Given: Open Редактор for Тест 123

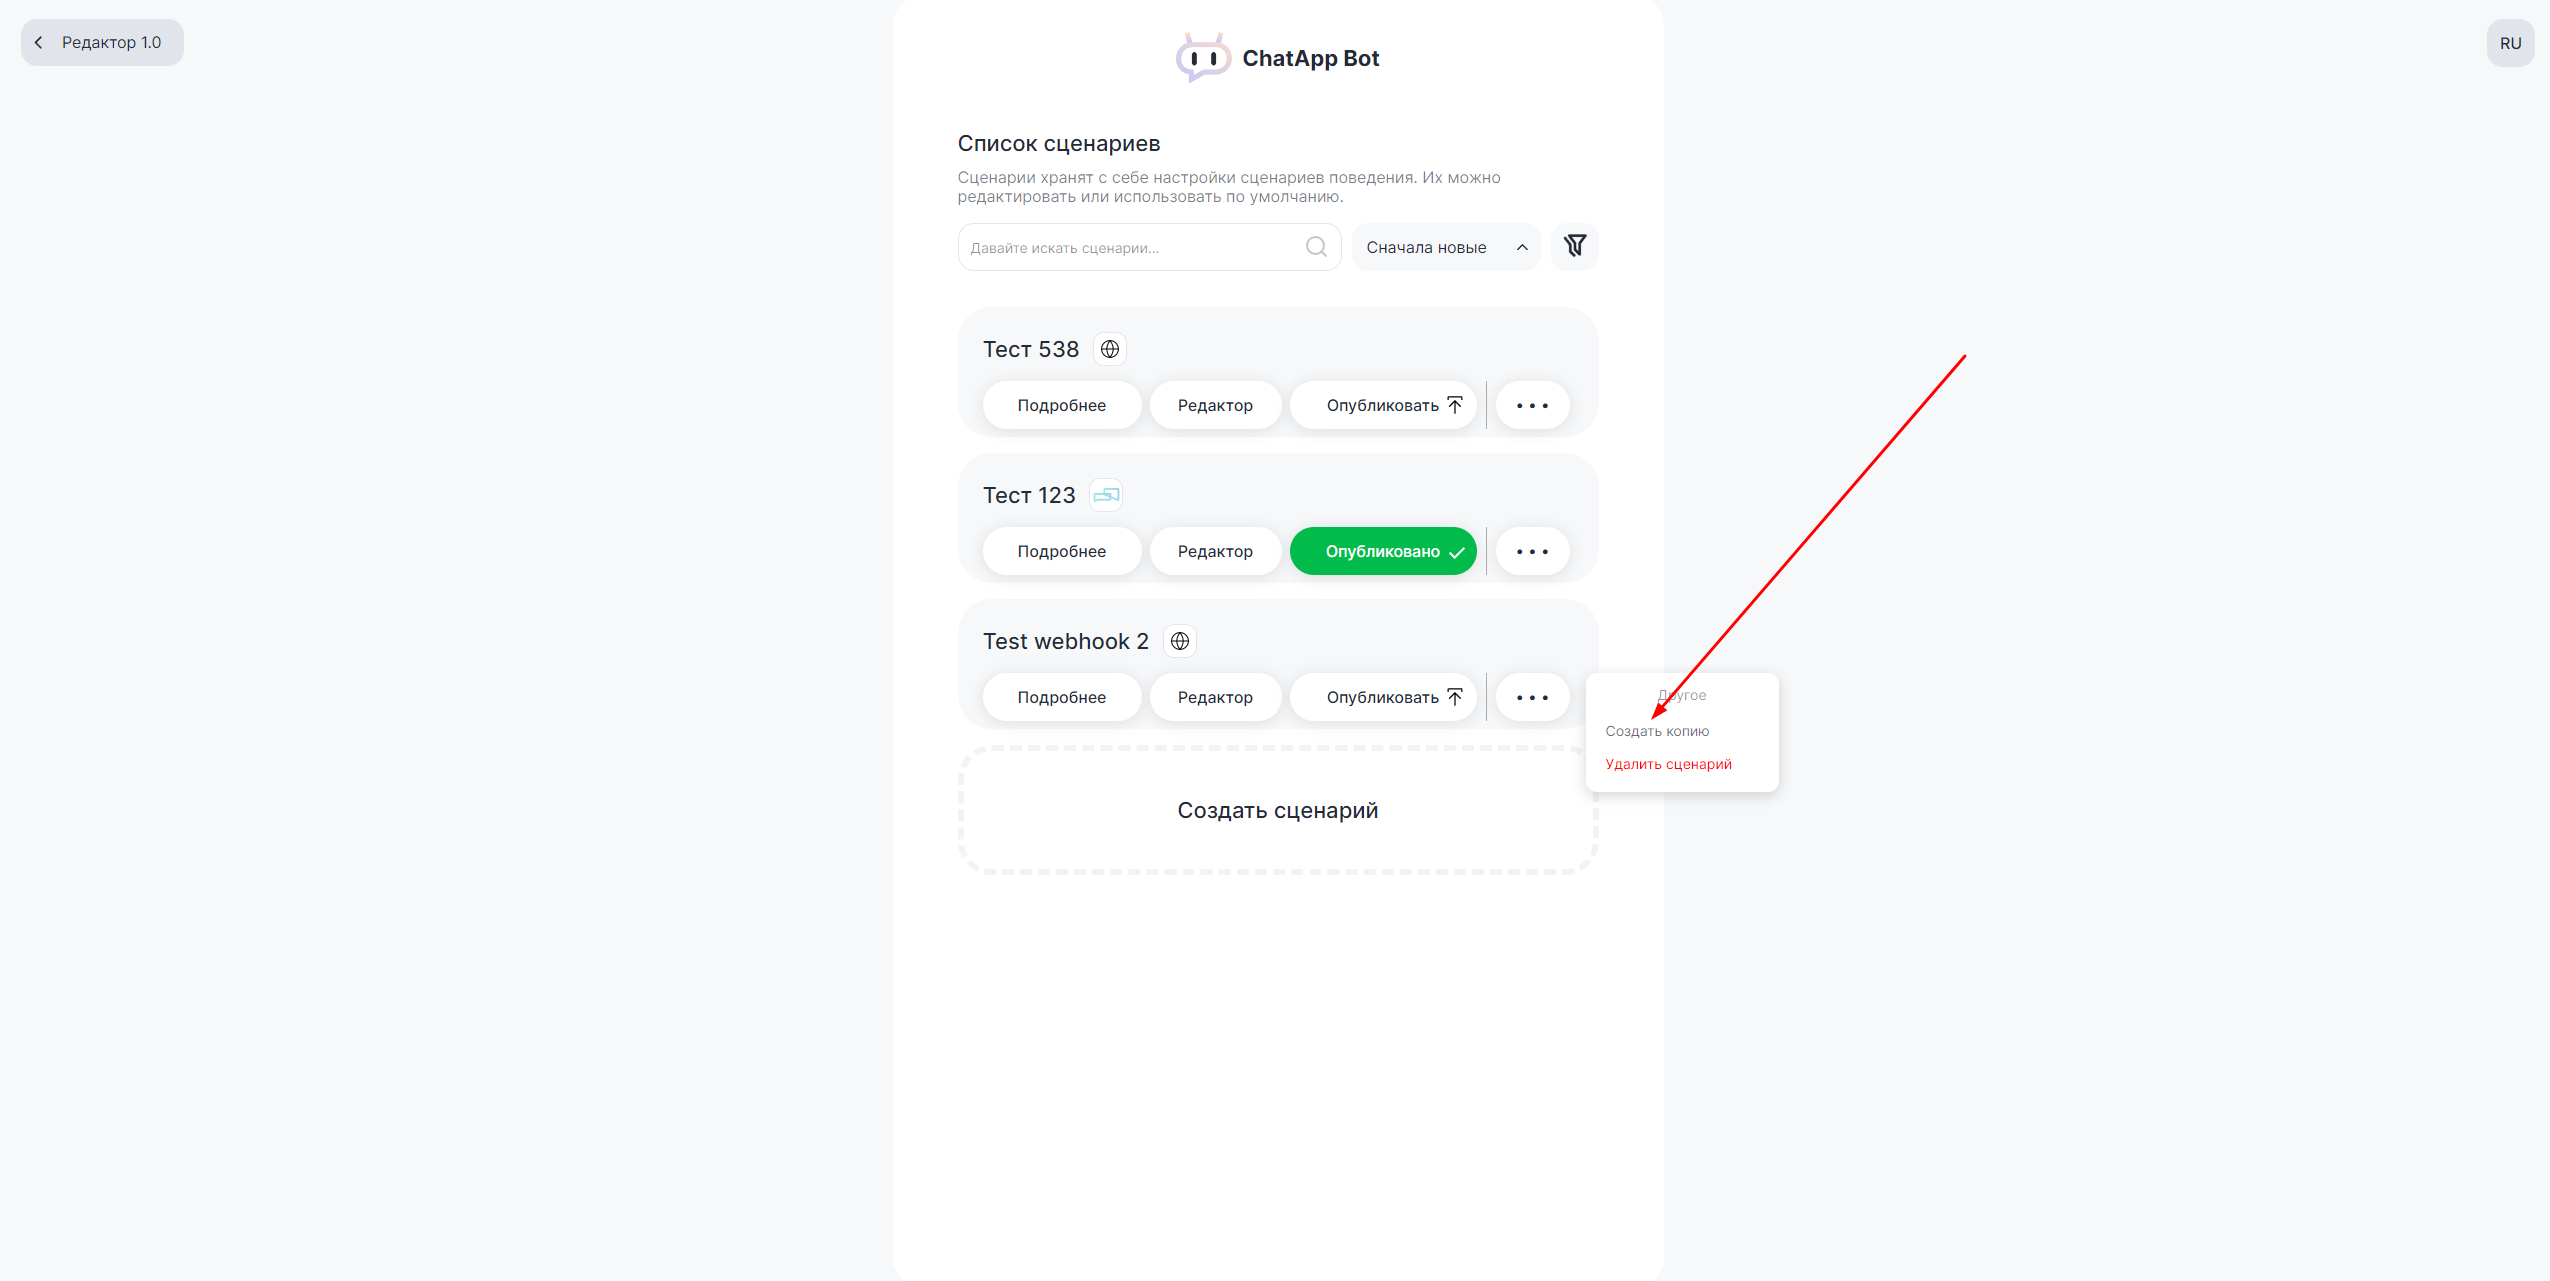Looking at the screenshot, I should (x=1214, y=551).
